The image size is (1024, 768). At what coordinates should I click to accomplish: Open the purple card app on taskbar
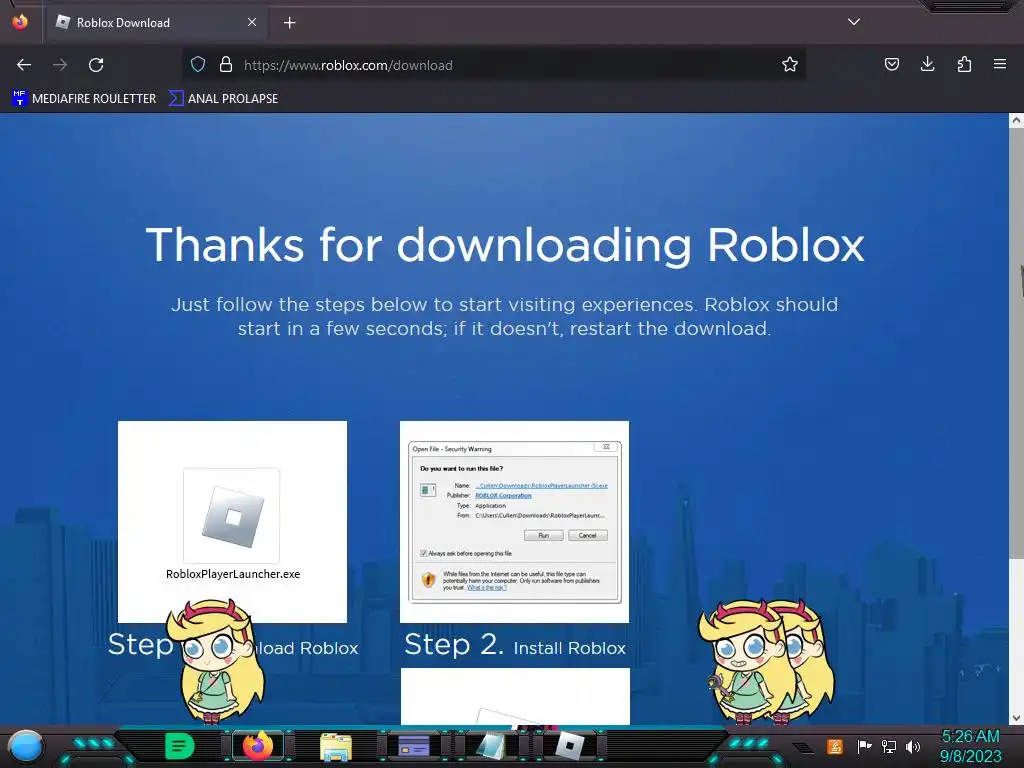pos(414,746)
